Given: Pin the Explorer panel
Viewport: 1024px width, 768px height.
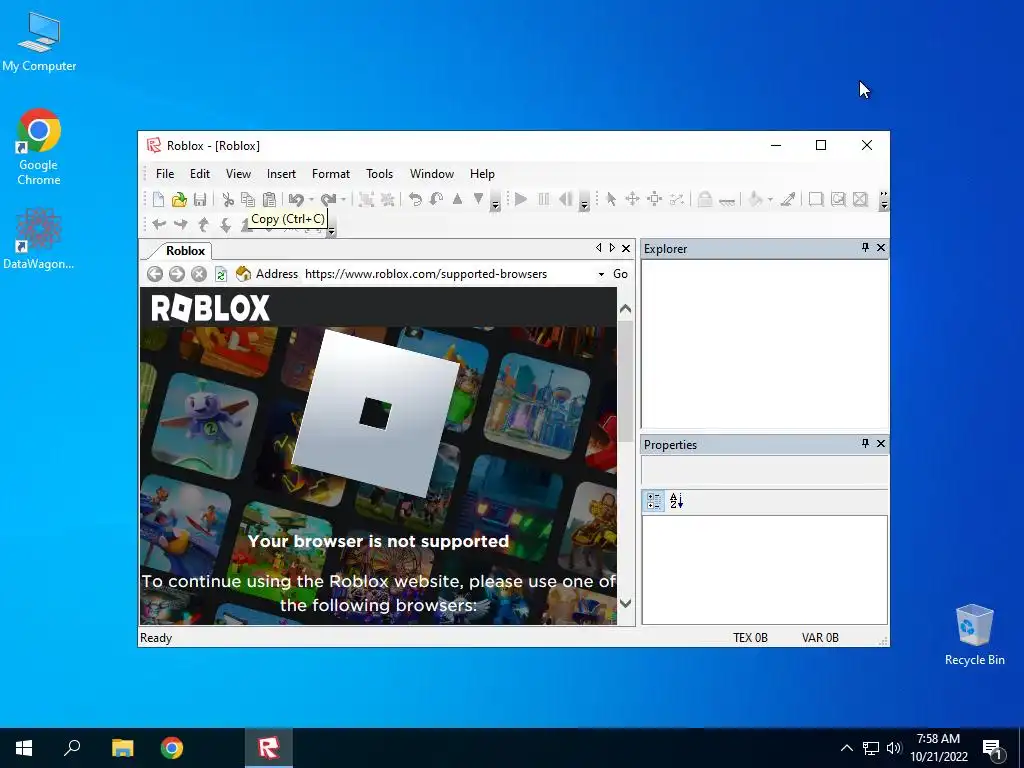Looking at the screenshot, I should pos(865,248).
